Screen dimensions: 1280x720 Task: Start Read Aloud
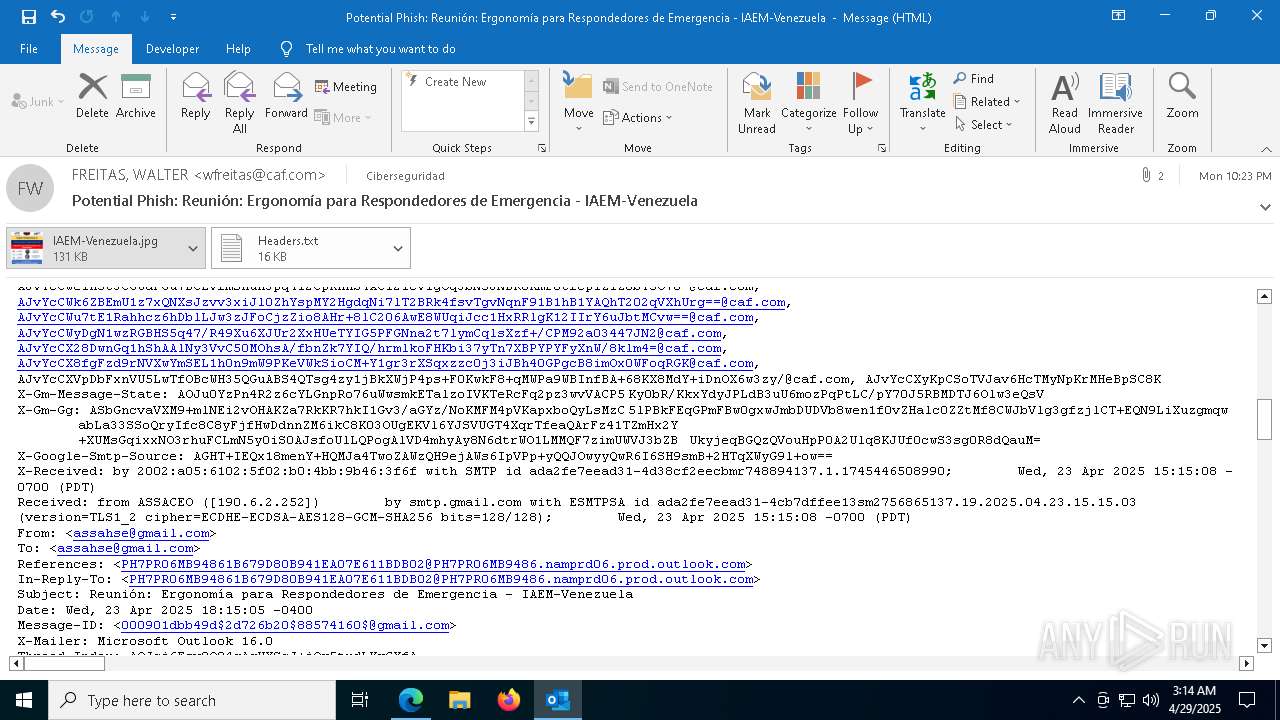tap(1065, 103)
